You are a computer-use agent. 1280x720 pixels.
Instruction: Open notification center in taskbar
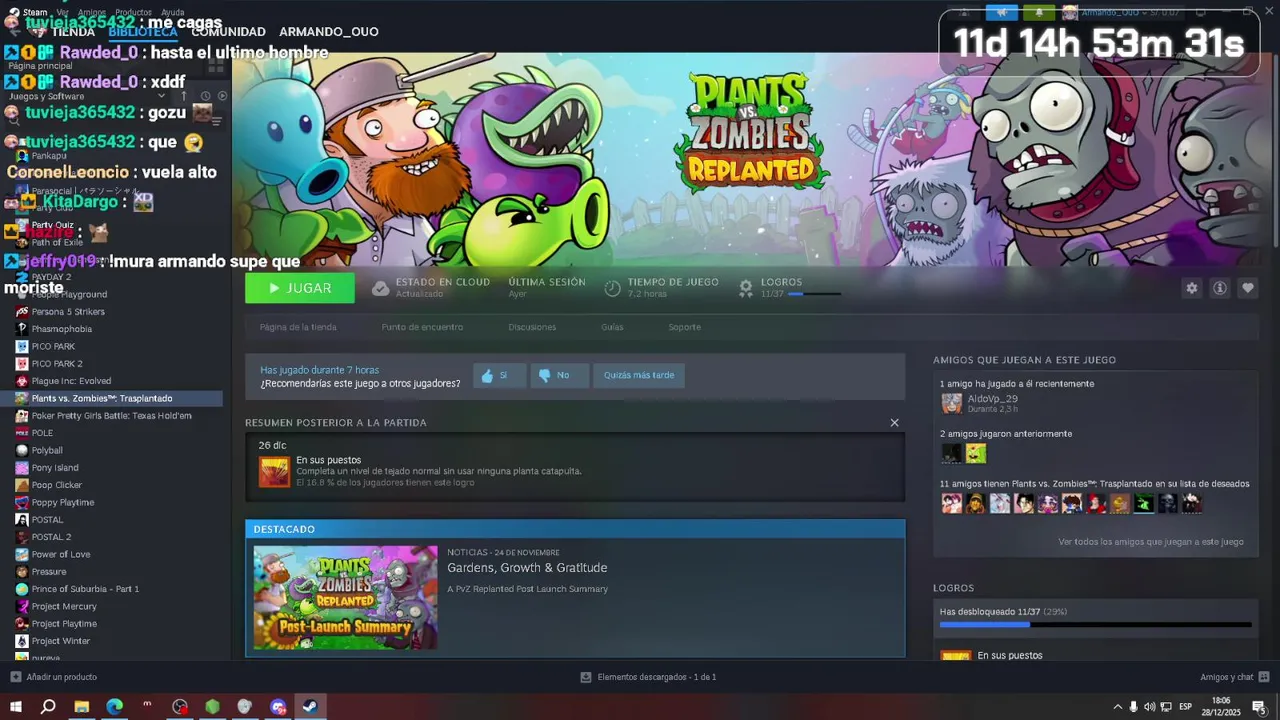click(x=1259, y=707)
